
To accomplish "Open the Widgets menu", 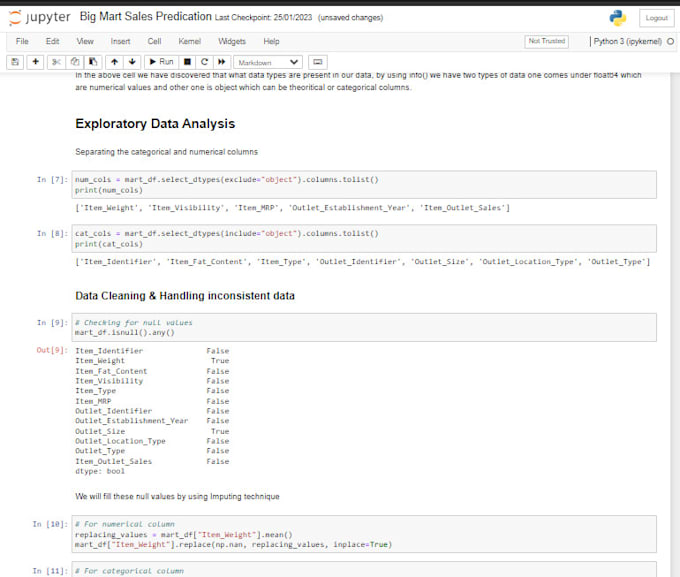I will pos(232,42).
